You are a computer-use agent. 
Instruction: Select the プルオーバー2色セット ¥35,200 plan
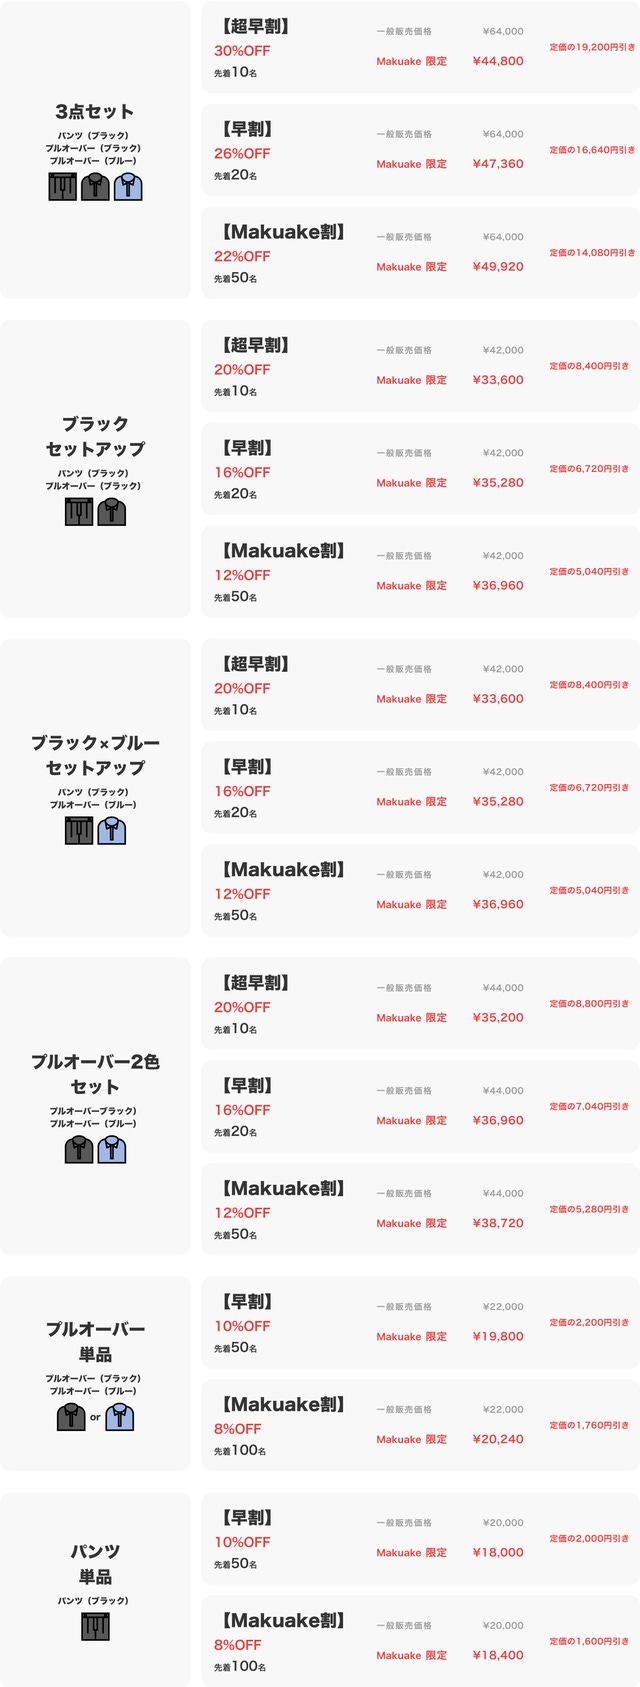[420, 1004]
